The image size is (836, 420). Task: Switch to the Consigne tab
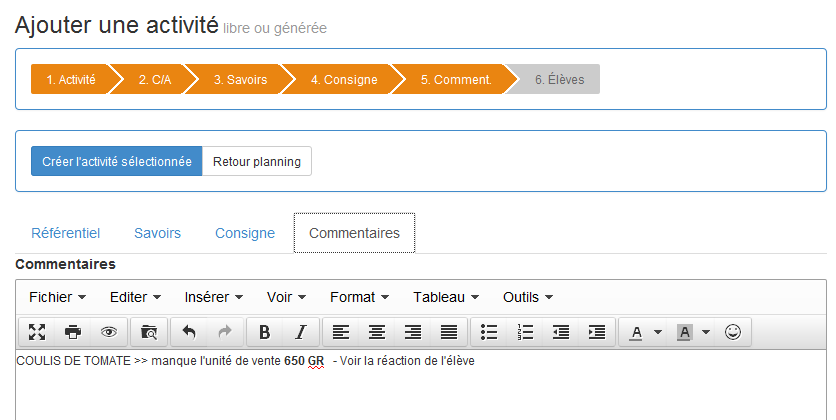point(245,233)
